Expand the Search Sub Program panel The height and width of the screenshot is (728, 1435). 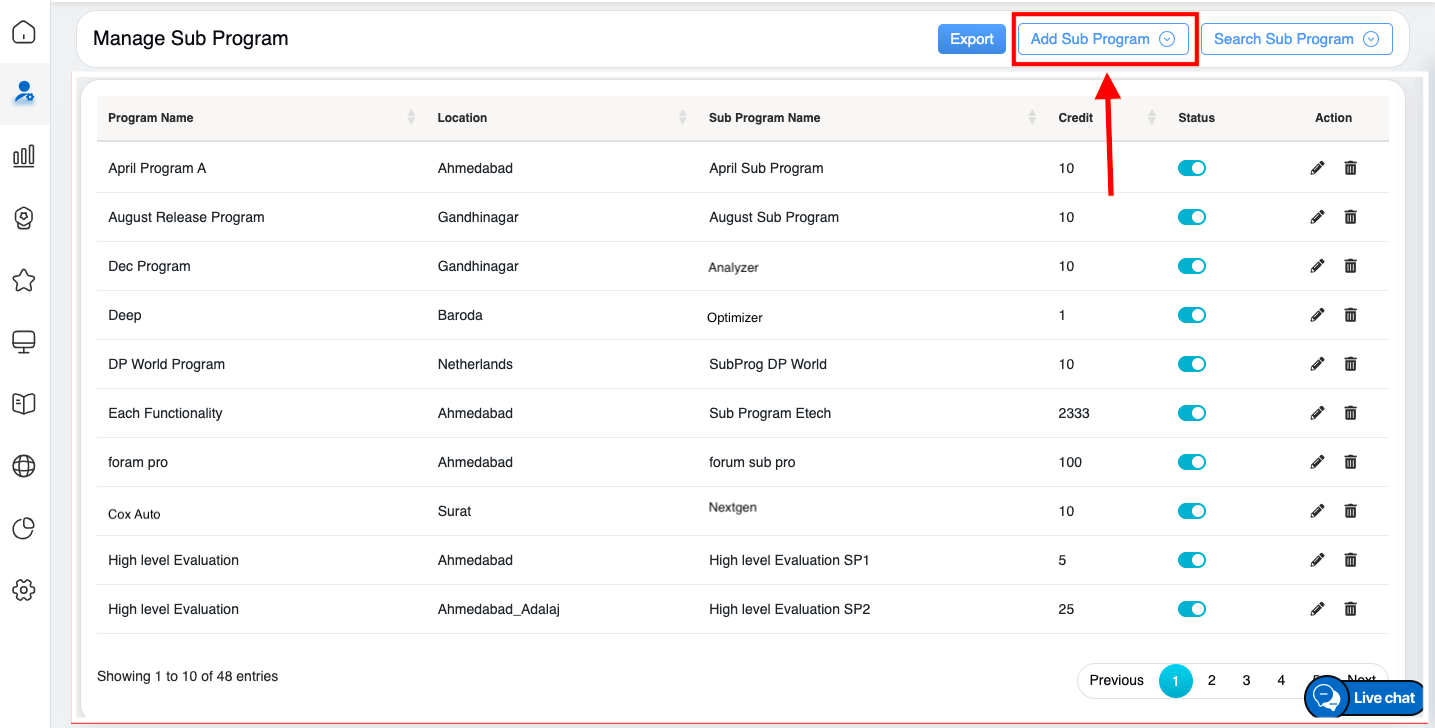tap(1295, 39)
